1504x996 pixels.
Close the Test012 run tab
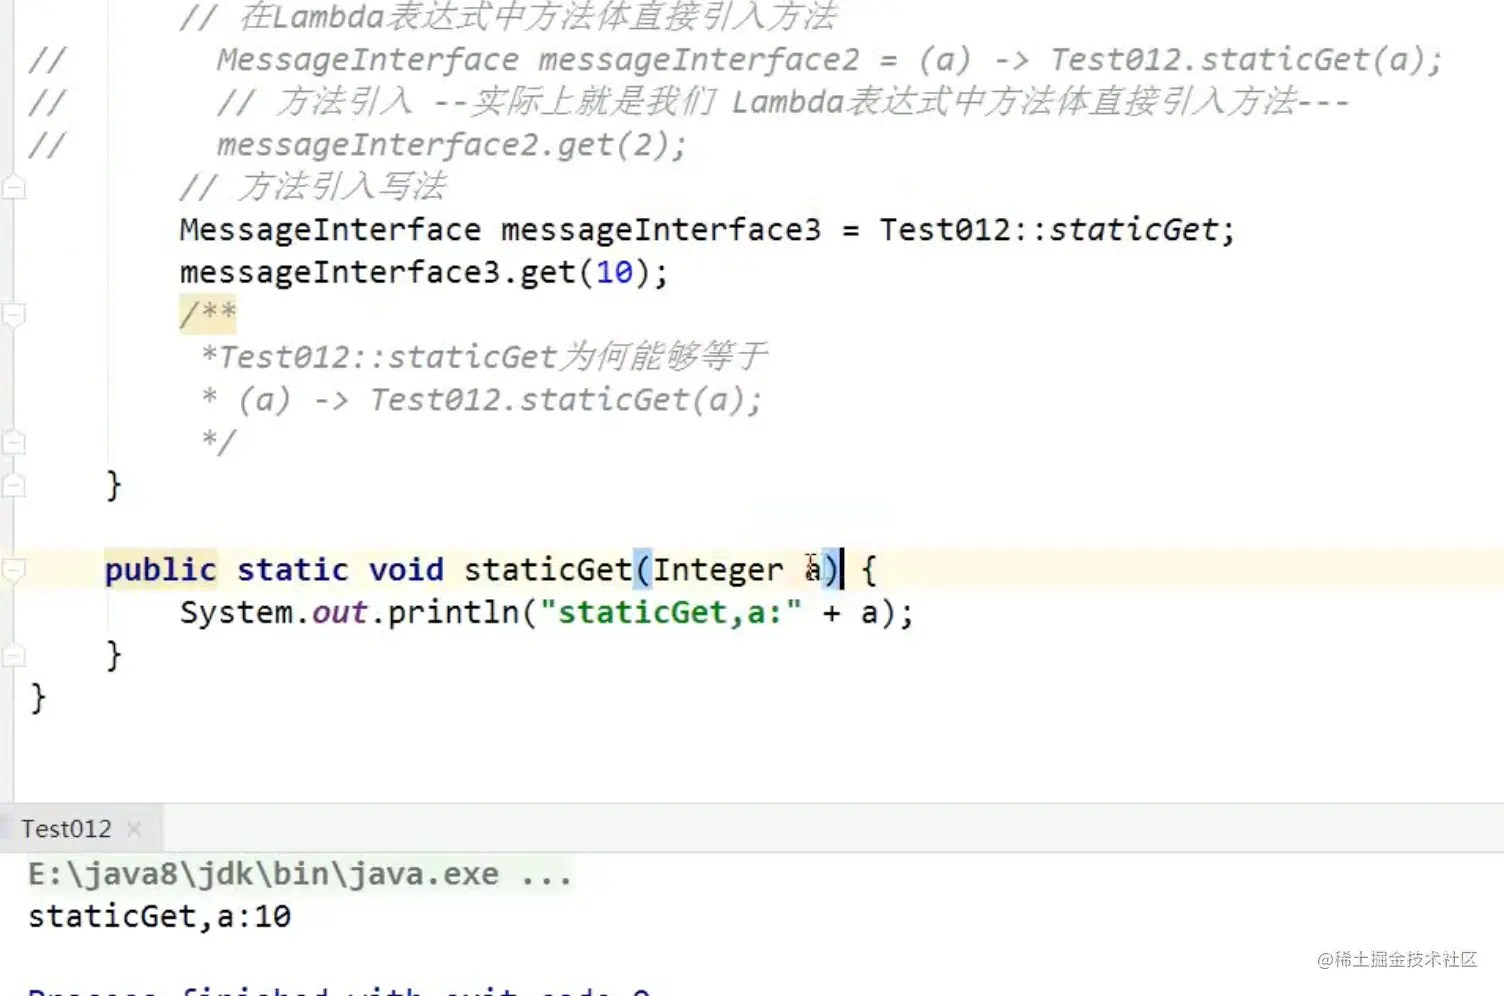134,829
